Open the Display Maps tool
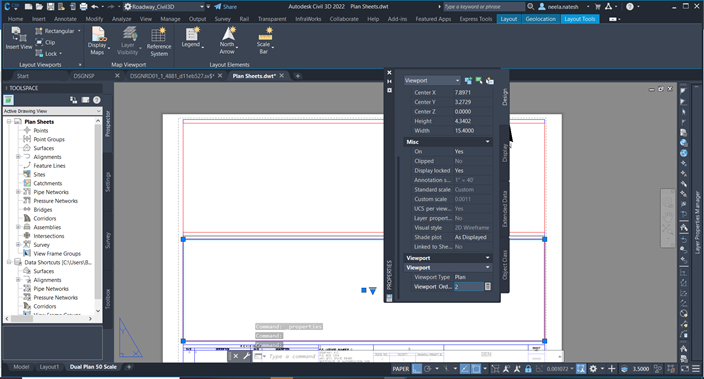 97,40
